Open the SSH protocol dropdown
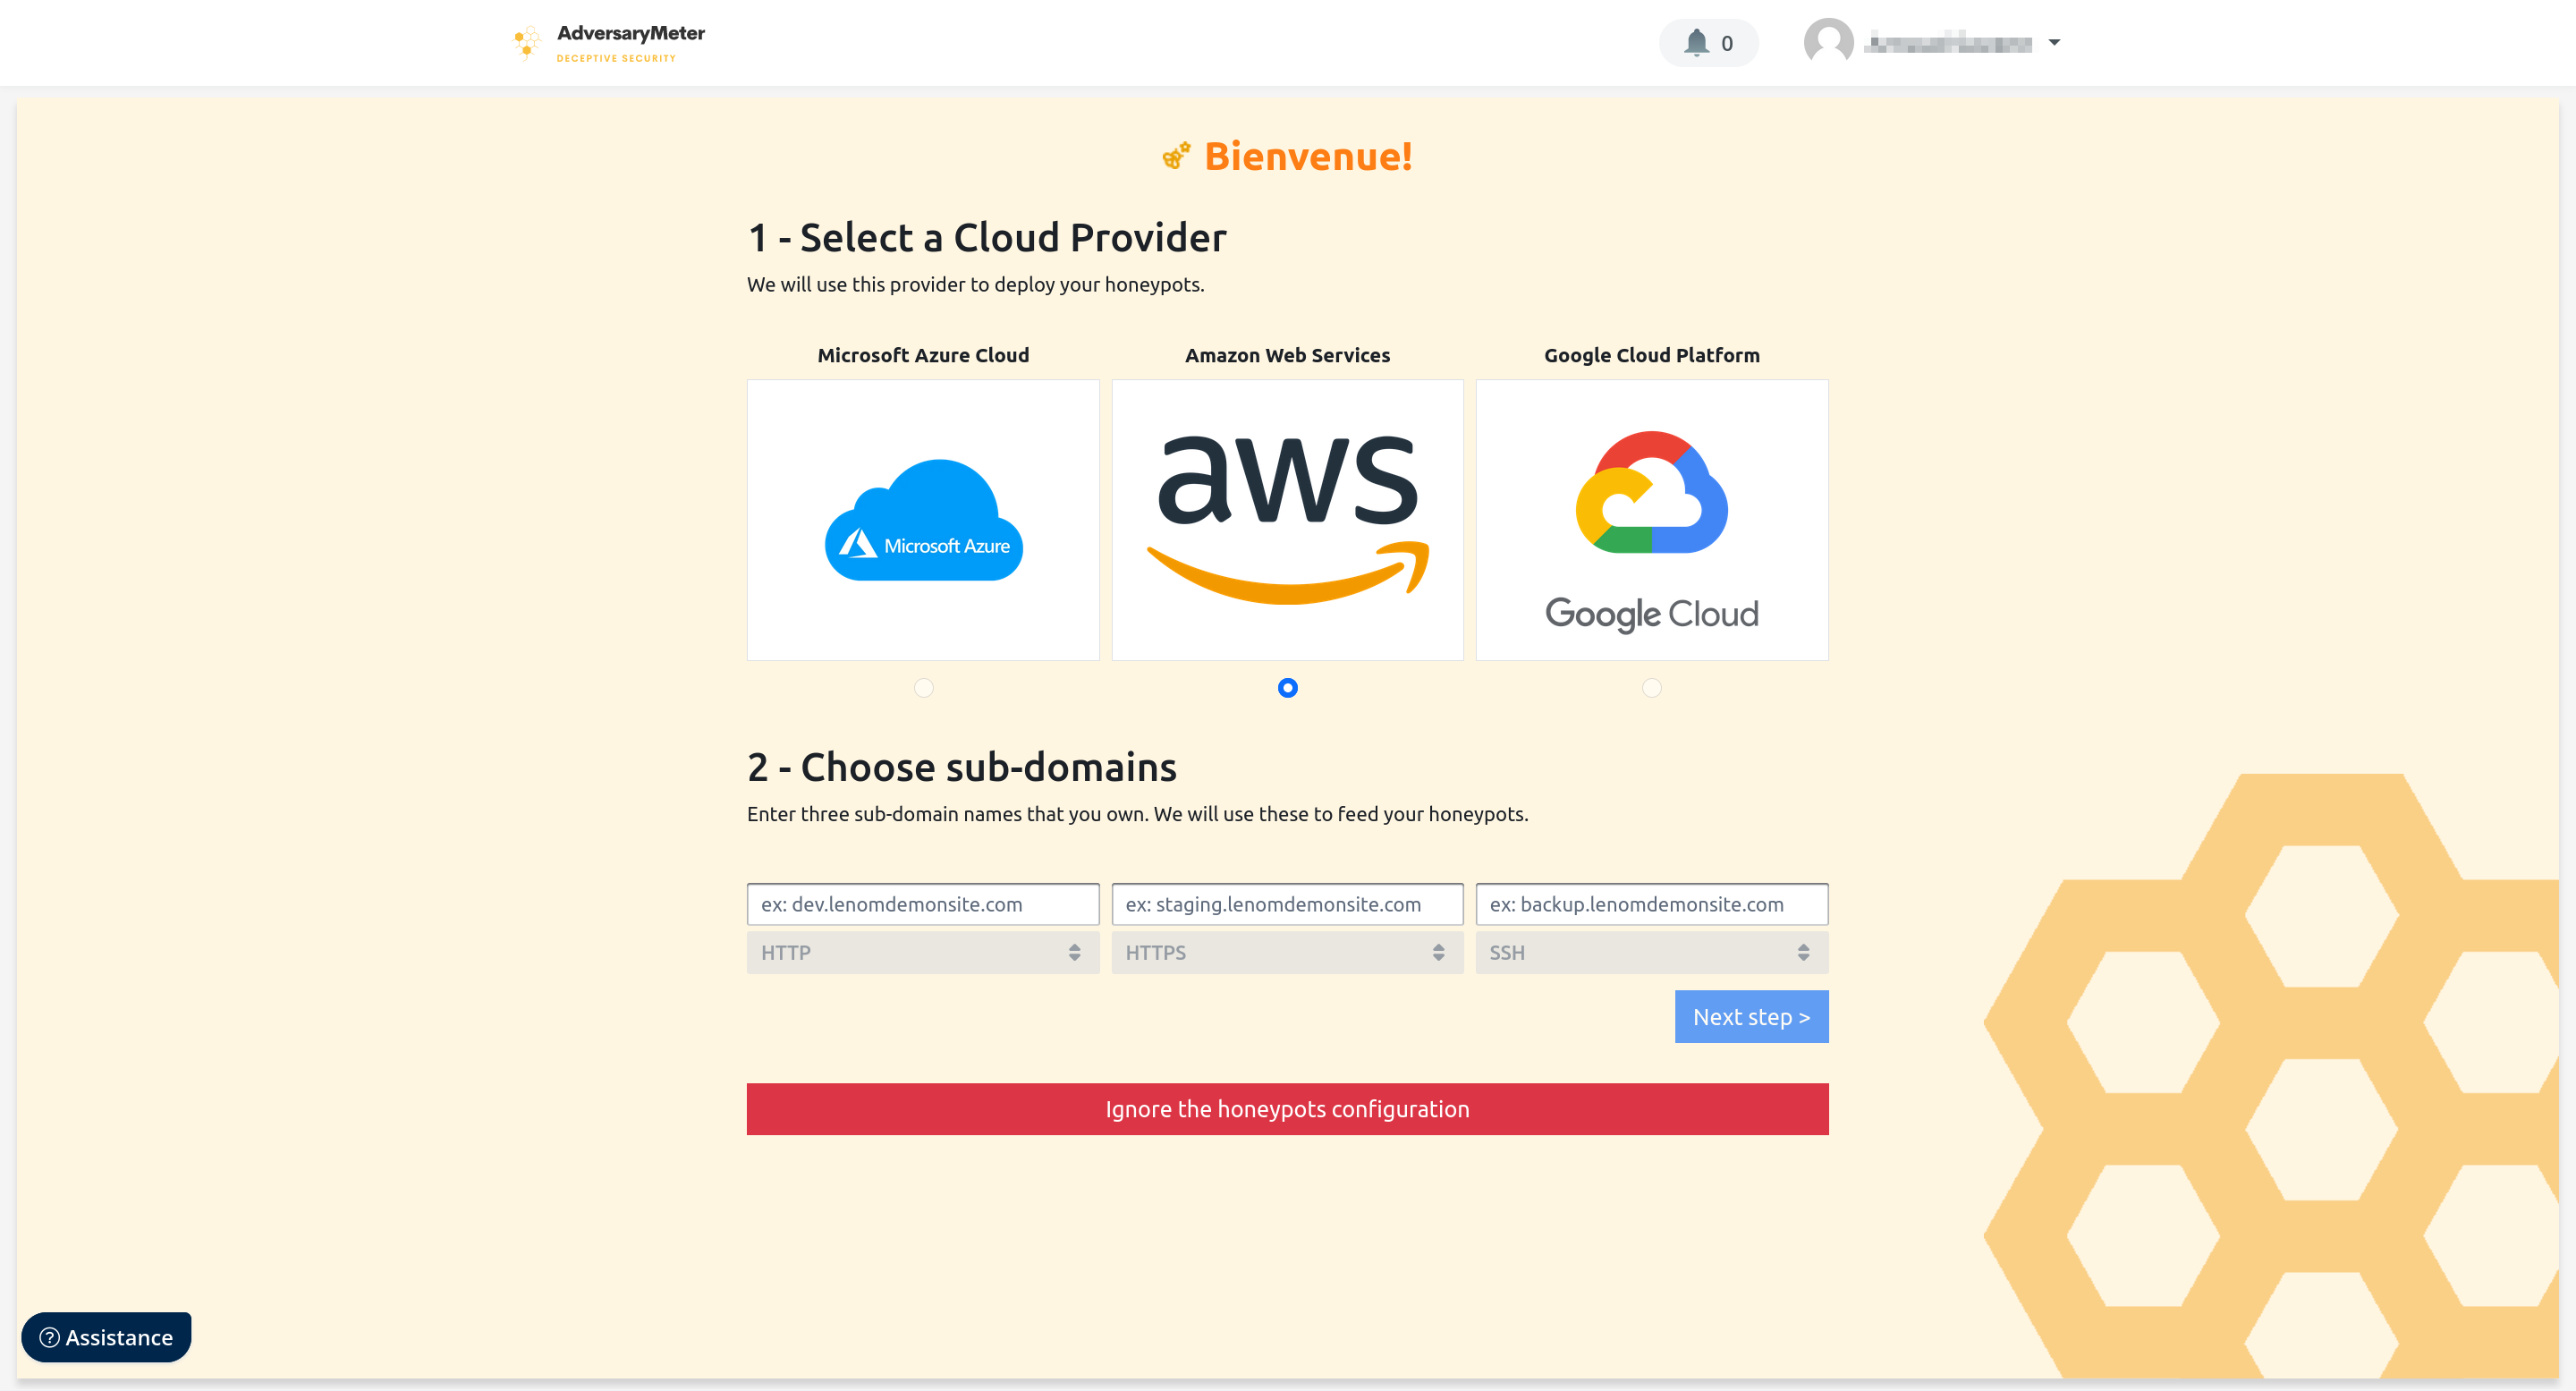 (x=1652, y=953)
